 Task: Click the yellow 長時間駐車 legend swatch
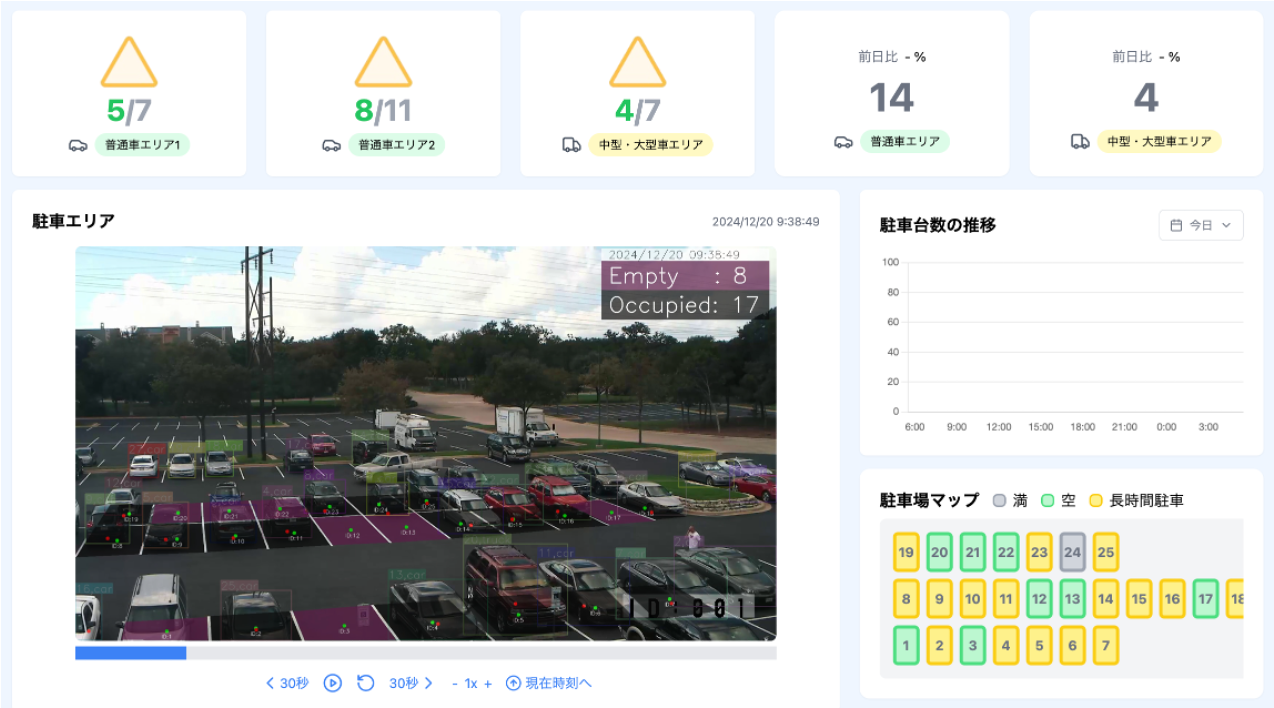[x=1096, y=500]
